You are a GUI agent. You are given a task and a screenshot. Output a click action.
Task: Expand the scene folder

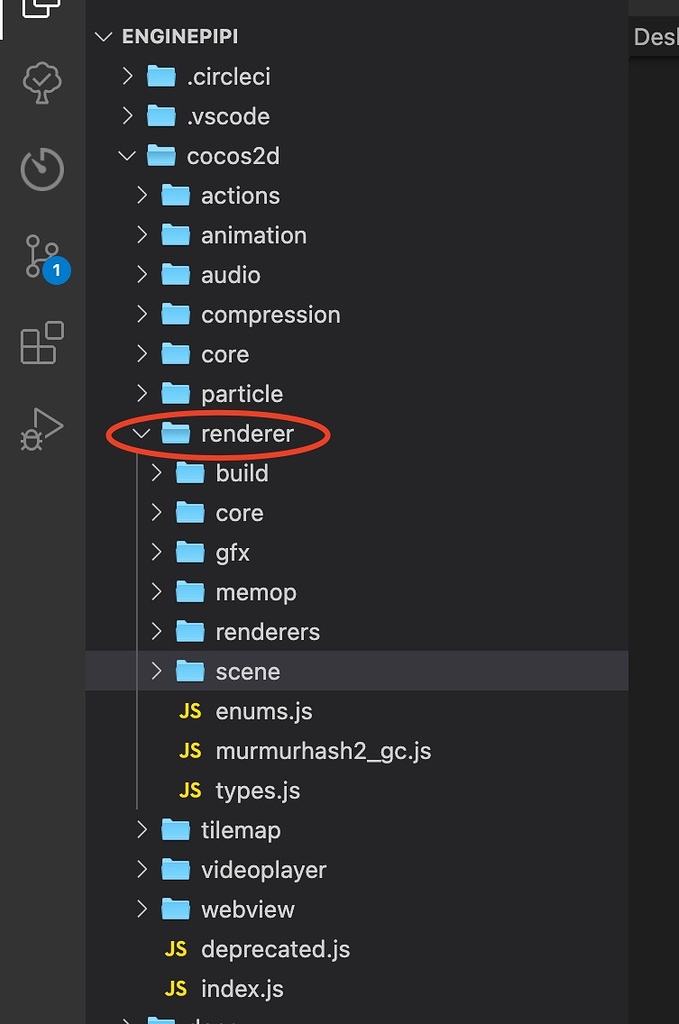coord(156,671)
